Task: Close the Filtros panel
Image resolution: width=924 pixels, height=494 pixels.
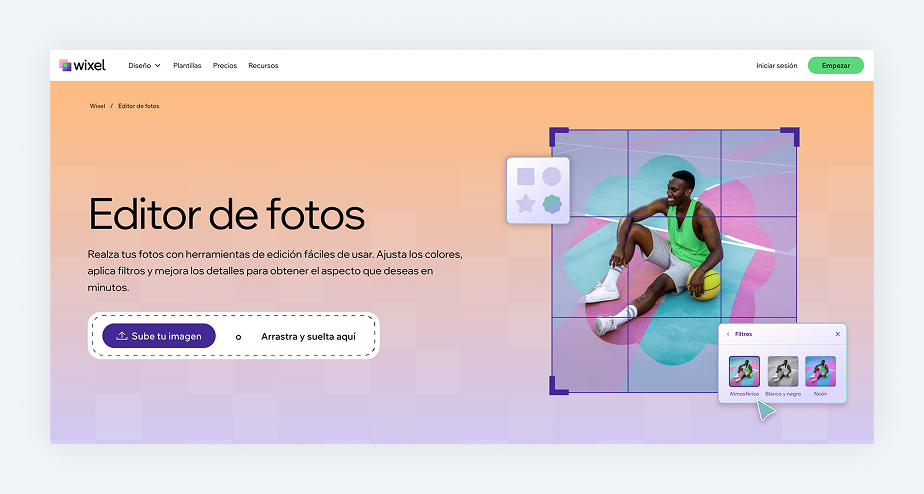Action: [837, 334]
